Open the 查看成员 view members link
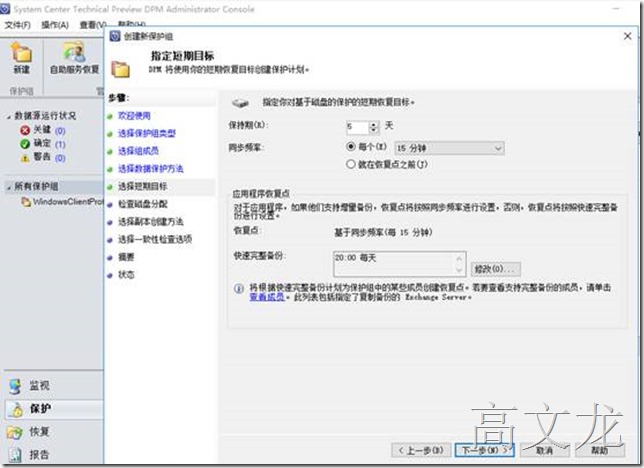 click(x=267, y=297)
